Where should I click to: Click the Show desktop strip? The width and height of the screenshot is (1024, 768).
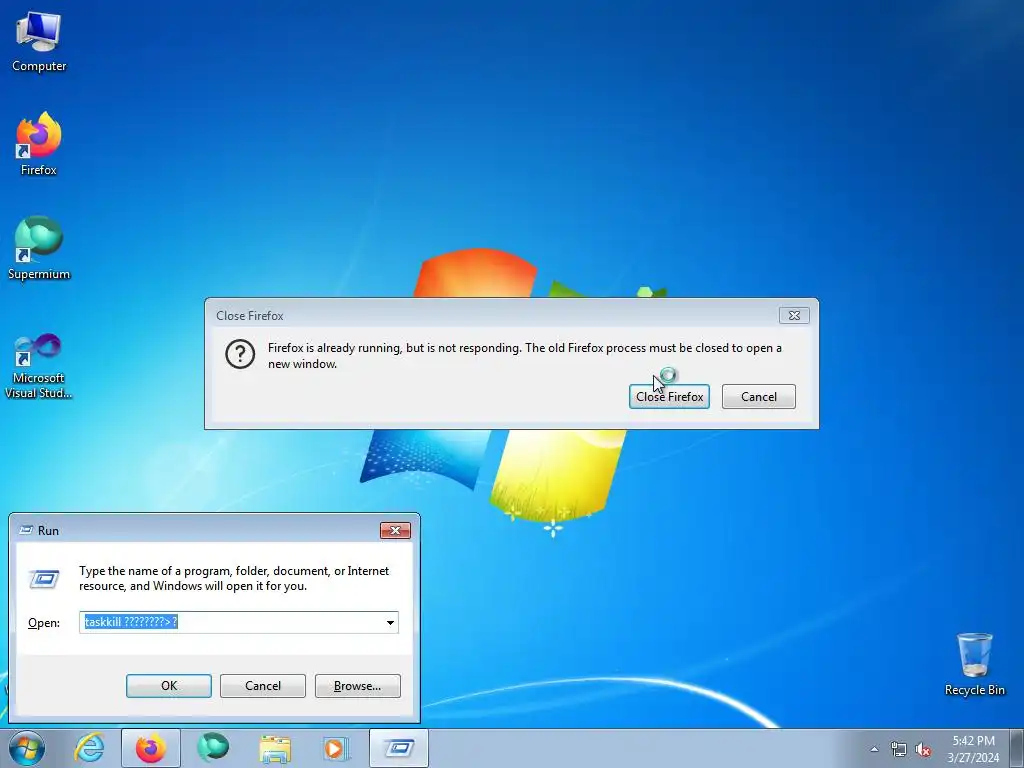[1017, 748]
